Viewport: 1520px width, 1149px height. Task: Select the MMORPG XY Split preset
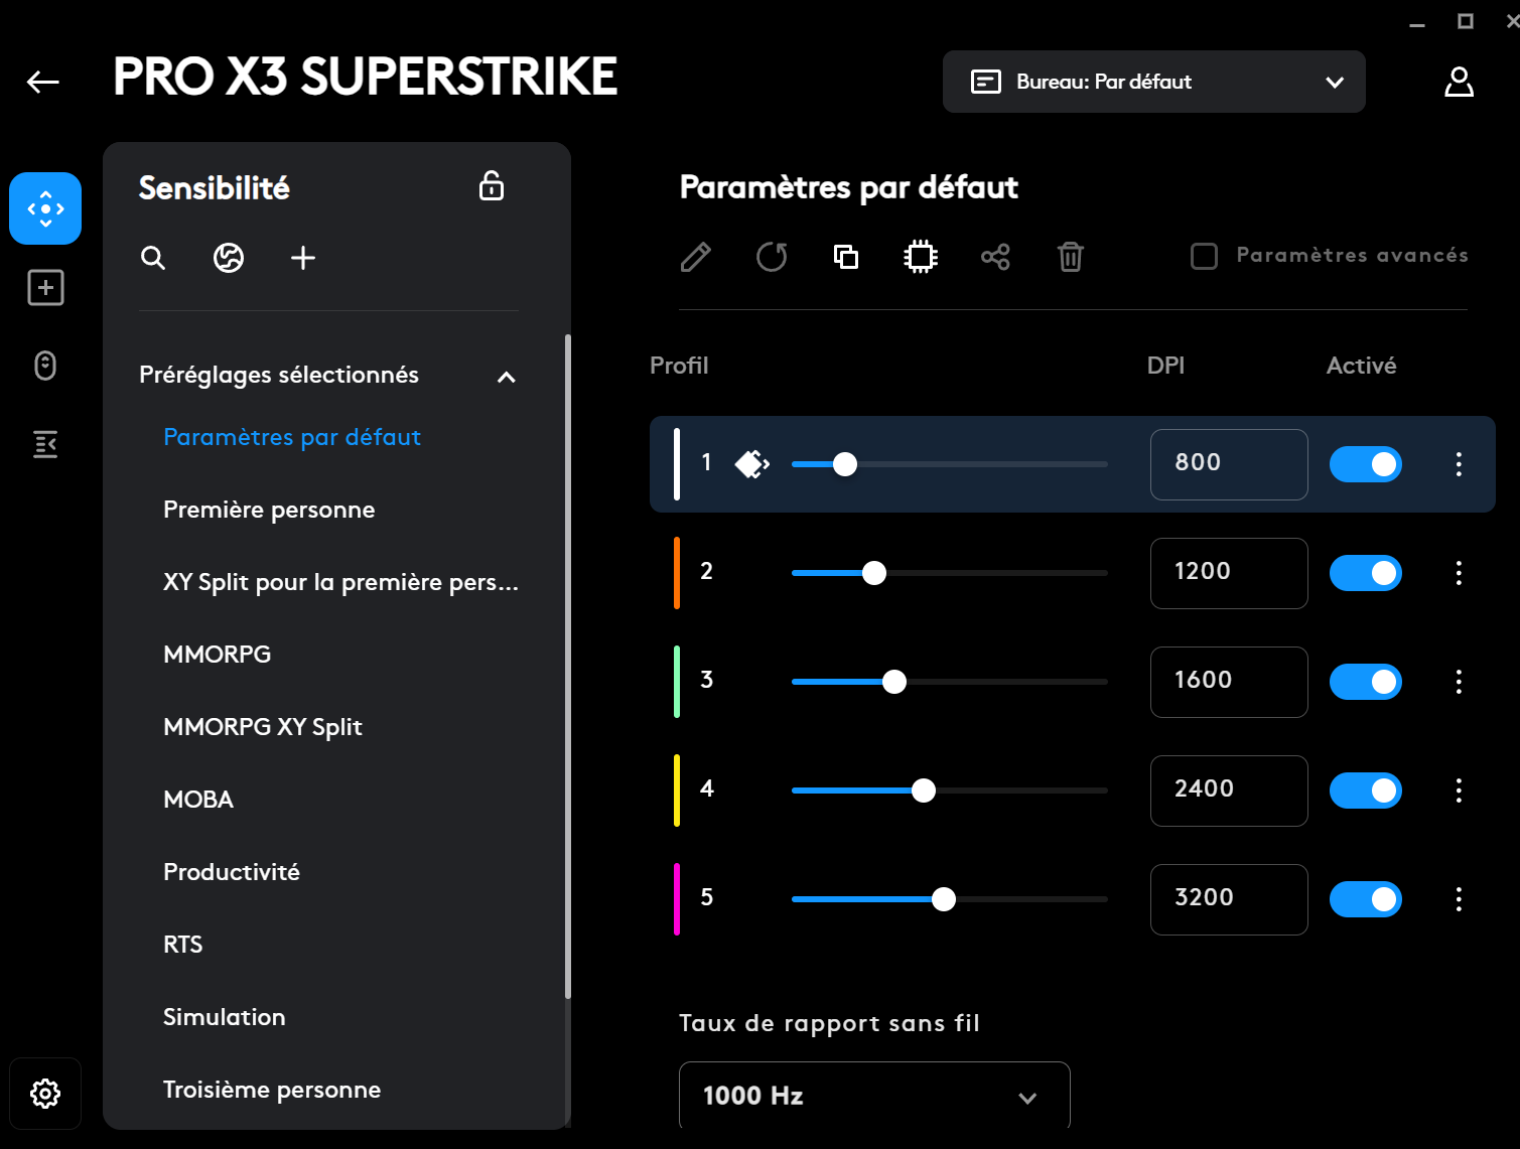coord(263,727)
